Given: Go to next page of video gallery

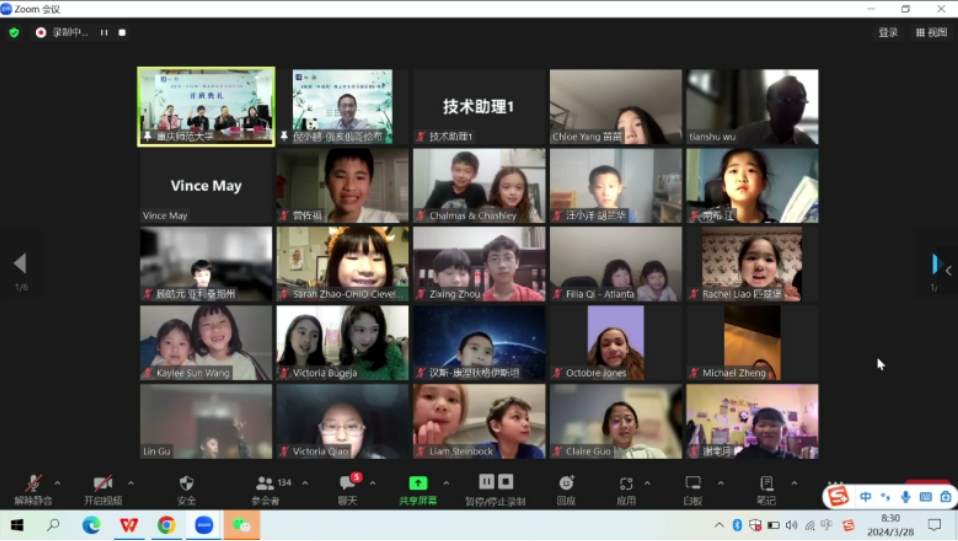Looking at the screenshot, I should pos(937,264).
